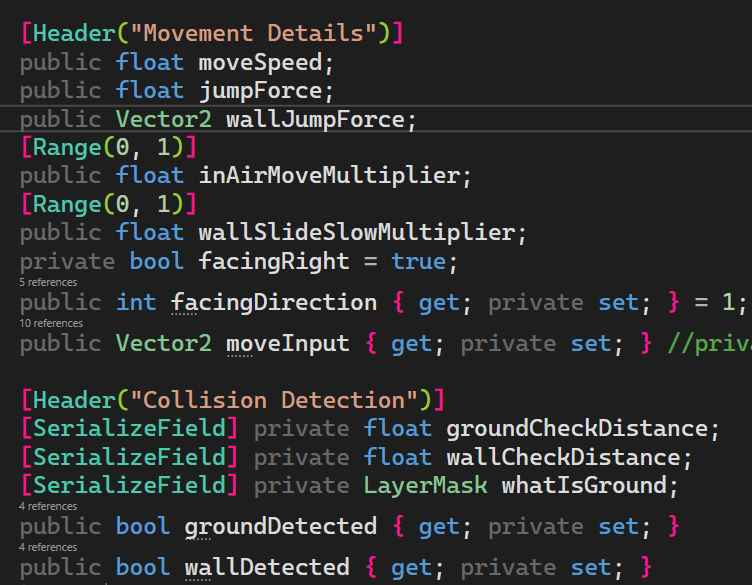This screenshot has width=752, height=585.
Task: Click 'private set' on the facingDirection line
Action: [x=564, y=303]
